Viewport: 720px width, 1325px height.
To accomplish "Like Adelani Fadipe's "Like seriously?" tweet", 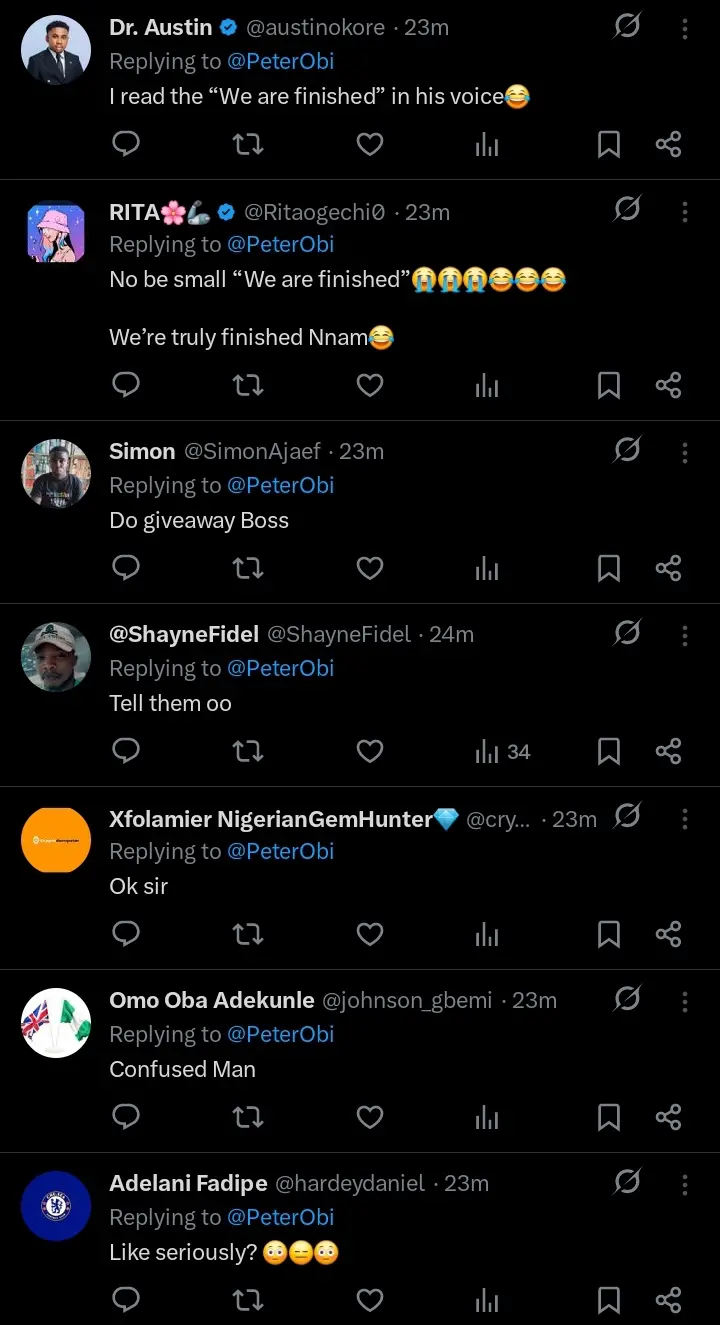I will click(x=370, y=1300).
